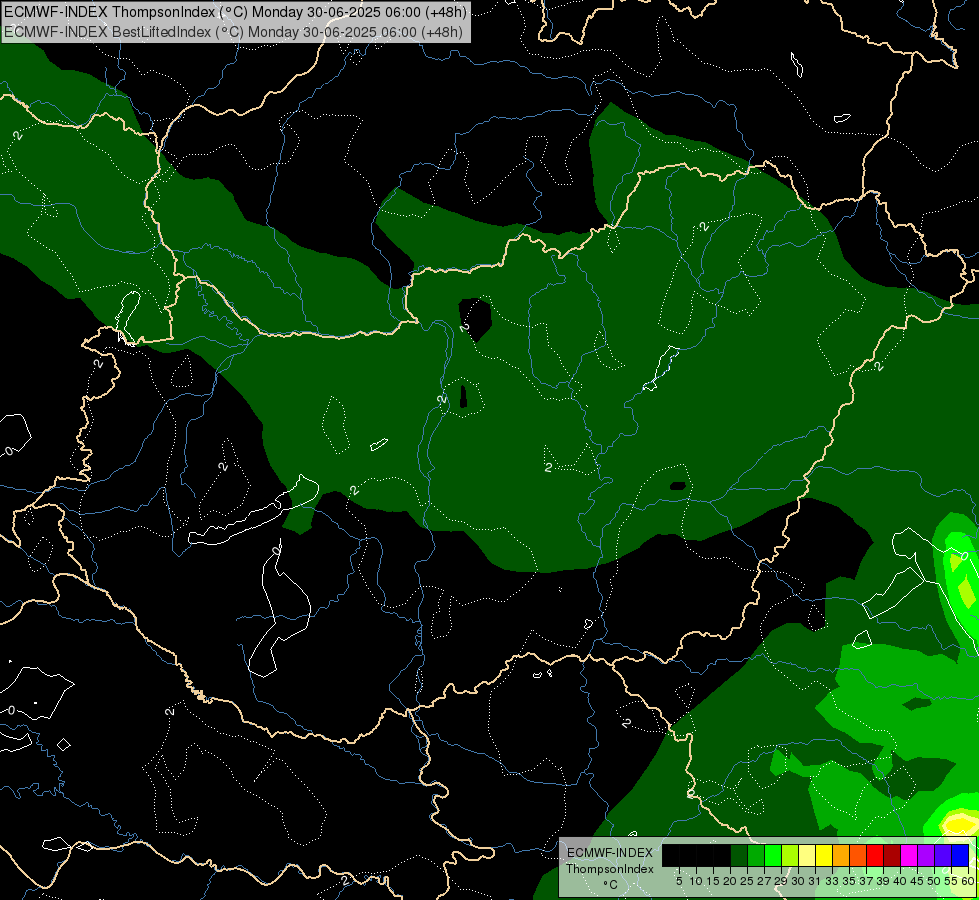Click the legend scale value 60
979x900 pixels.
pyautogui.click(x=968, y=881)
